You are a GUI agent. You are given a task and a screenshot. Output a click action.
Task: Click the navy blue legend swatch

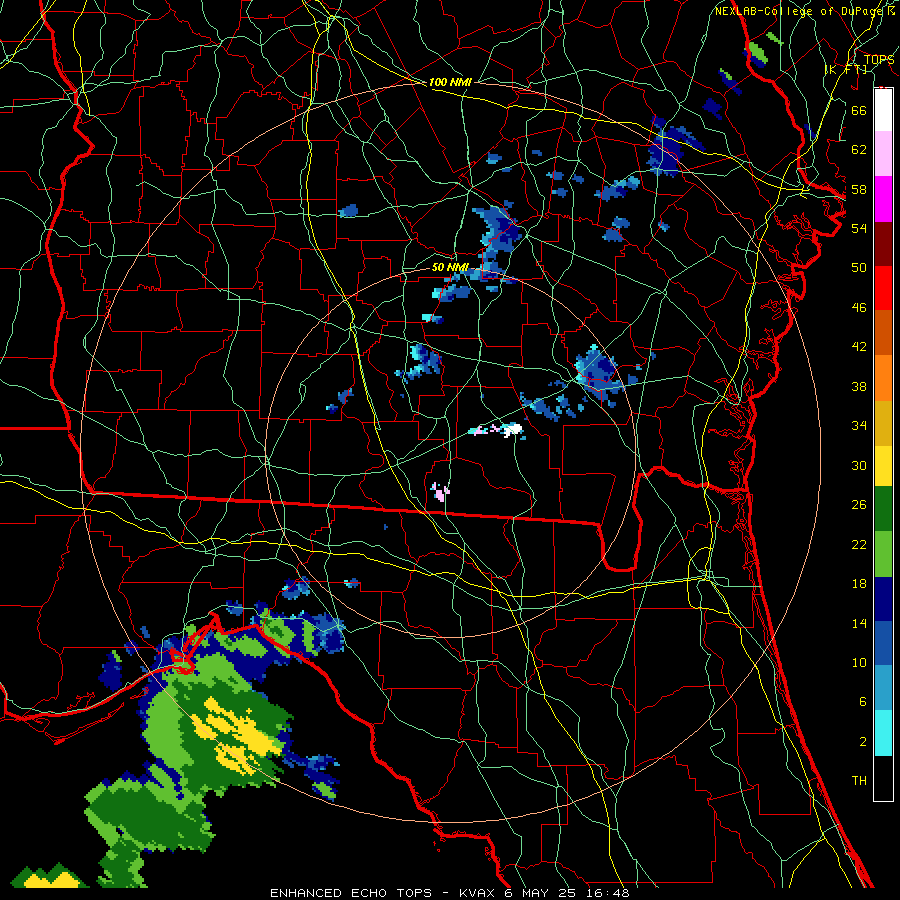tap(883, 599)
